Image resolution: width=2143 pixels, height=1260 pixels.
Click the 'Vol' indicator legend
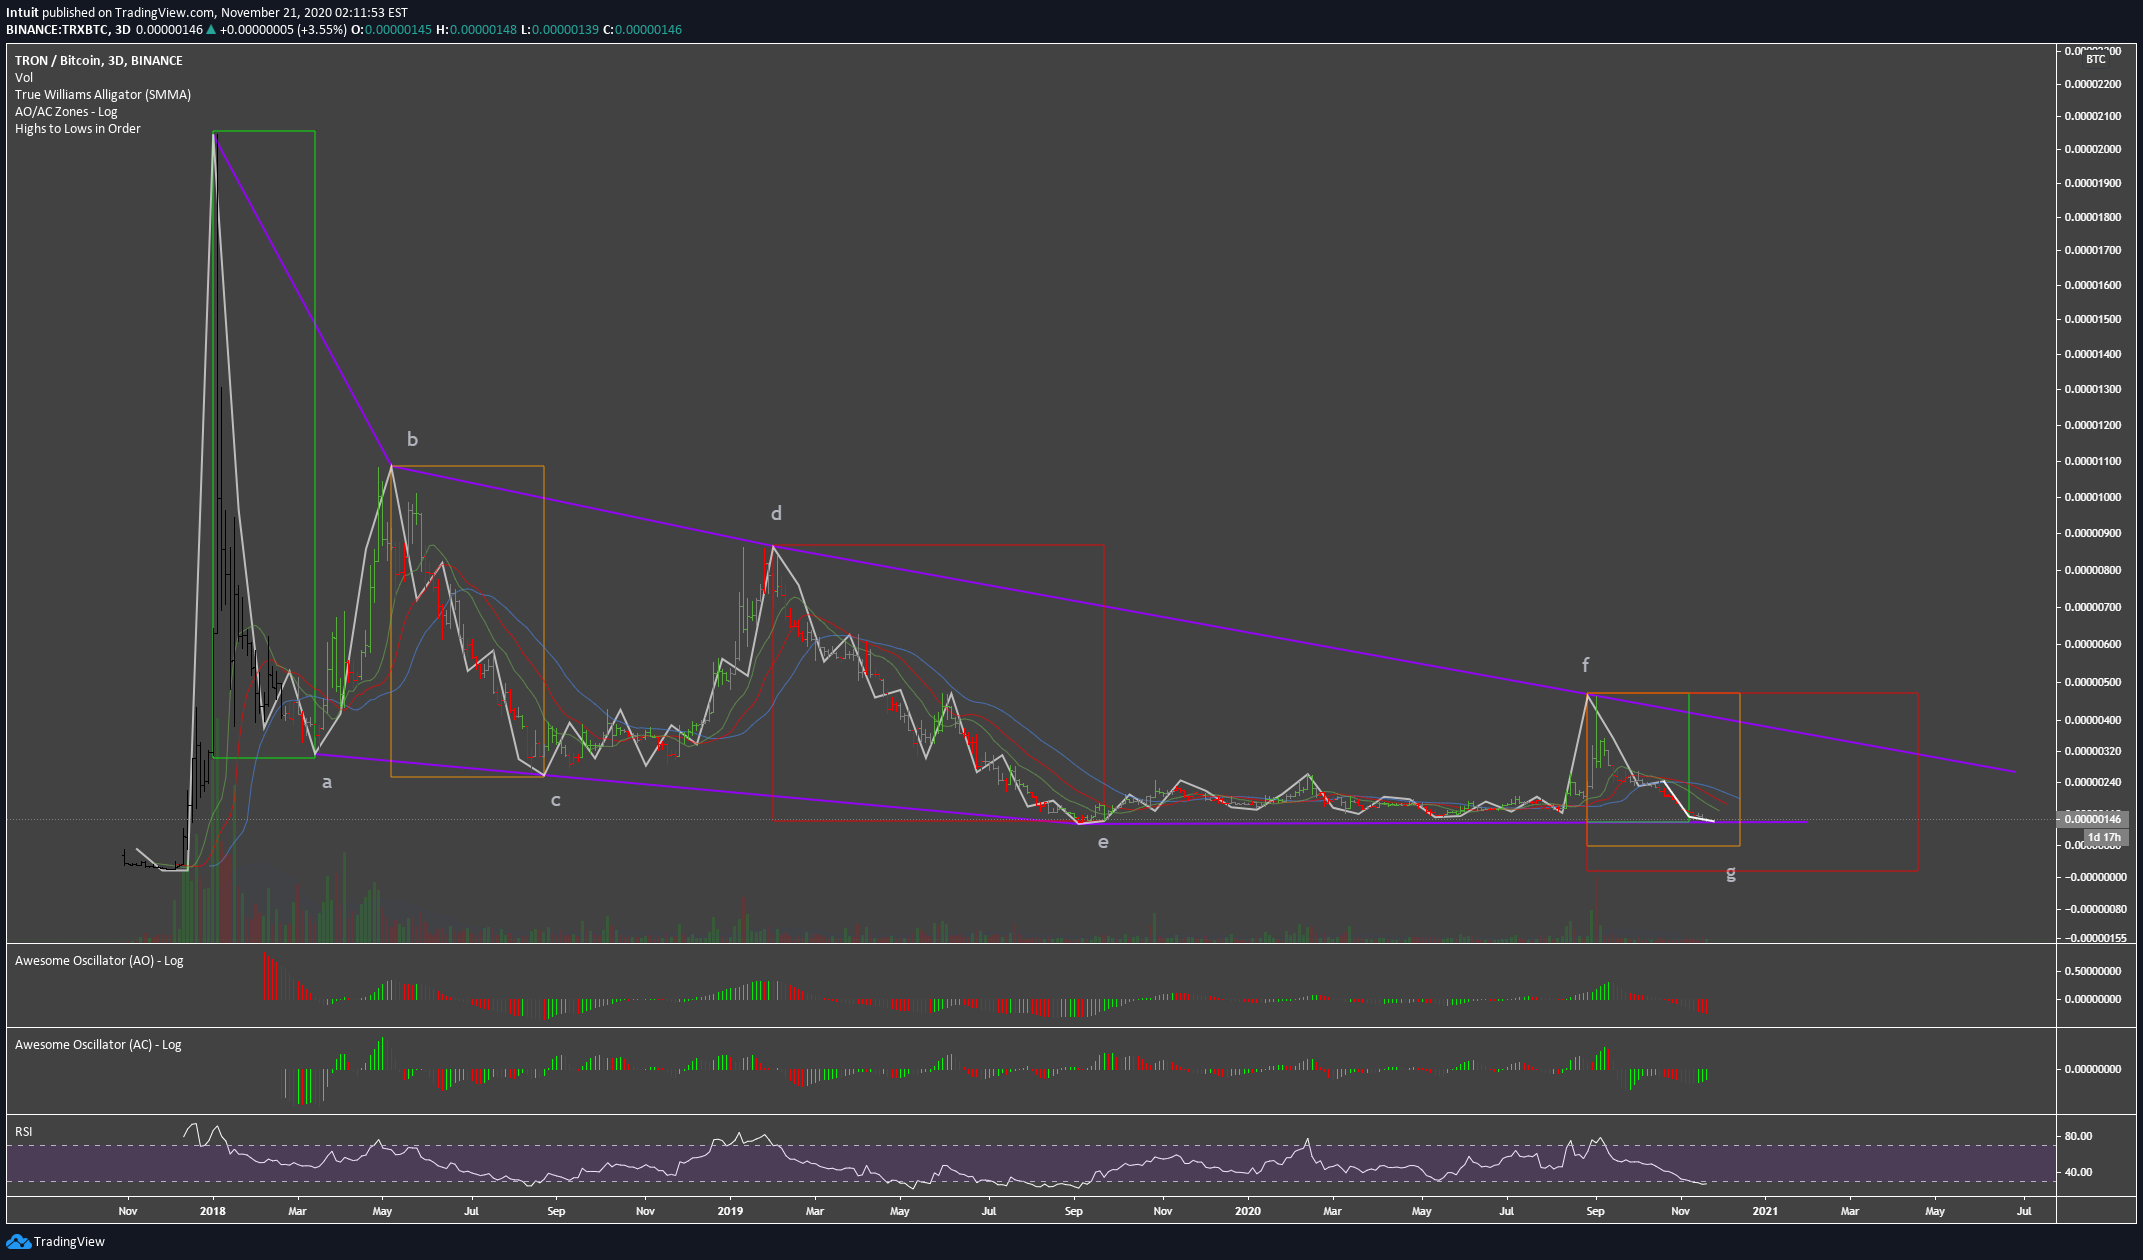pyautogui.click(x=24, y=78)
